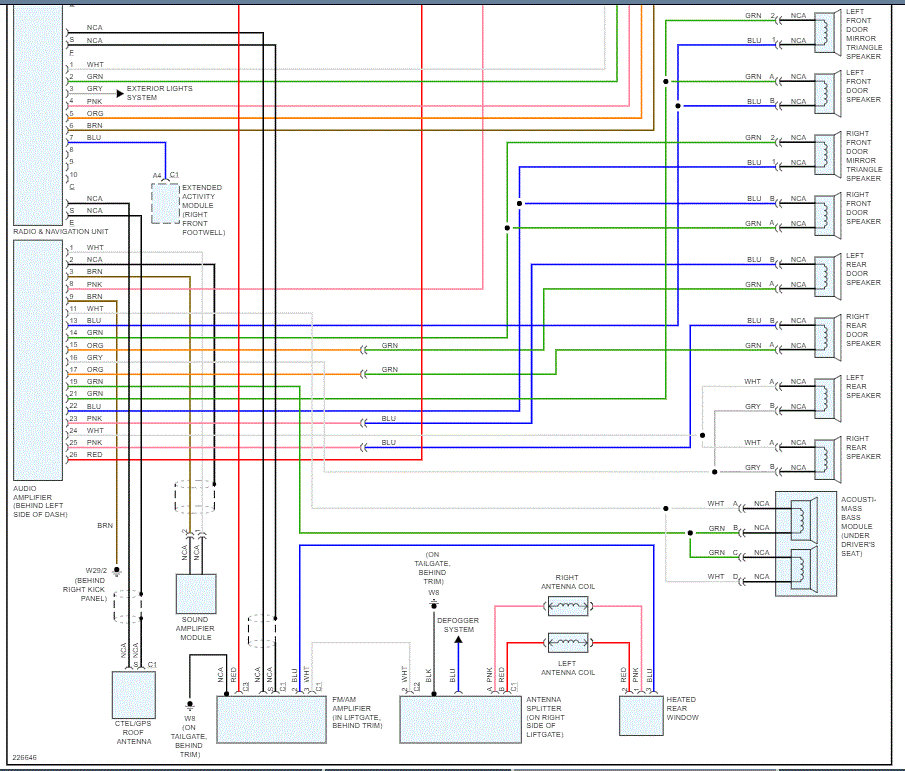
Task: Click the 'RIGHT ANTENNA COIL' label
Action: tap(568, 582)
